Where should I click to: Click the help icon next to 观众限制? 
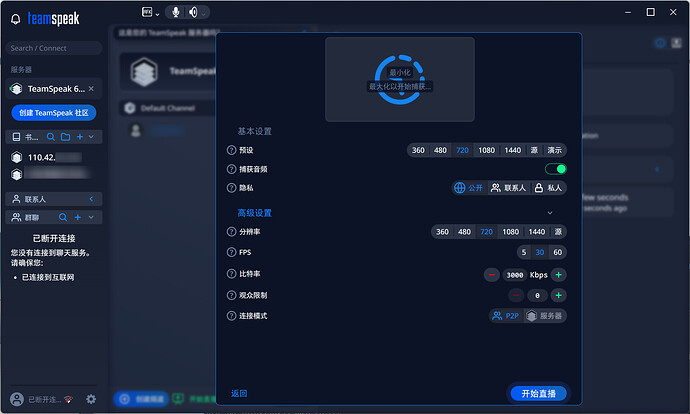(231, 295)
